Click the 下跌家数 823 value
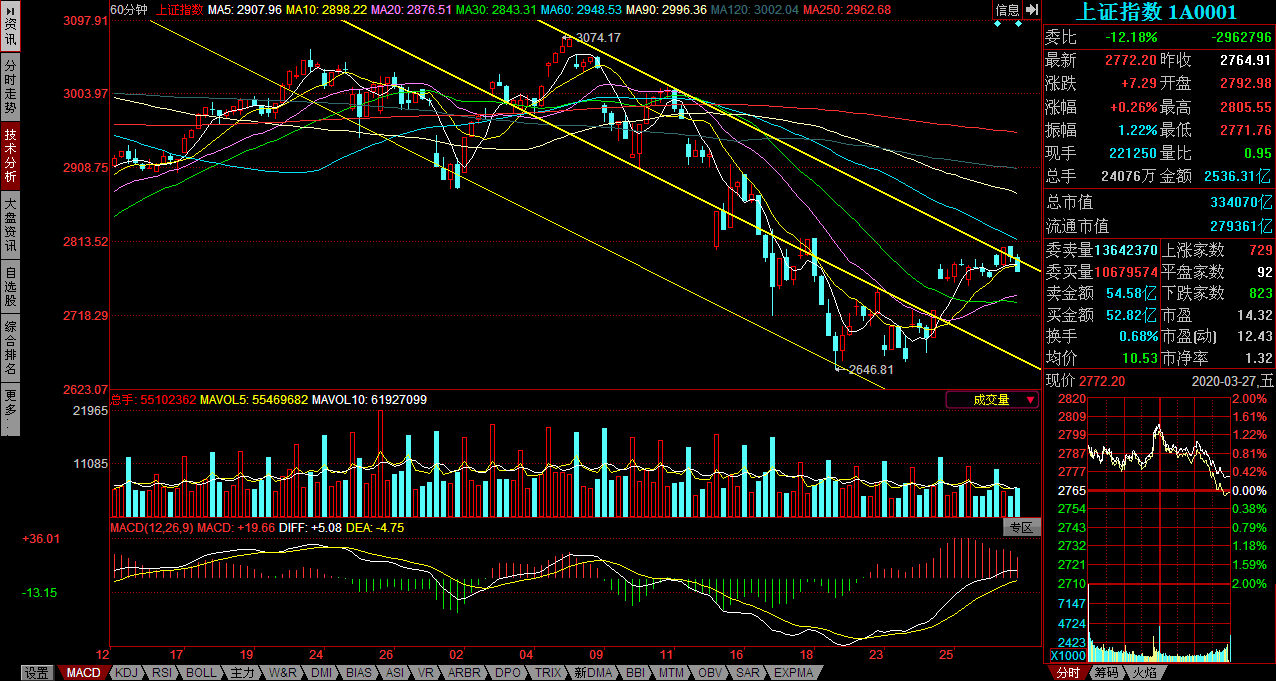The height and width of the screenshot is (681, 1276). 1260,293
